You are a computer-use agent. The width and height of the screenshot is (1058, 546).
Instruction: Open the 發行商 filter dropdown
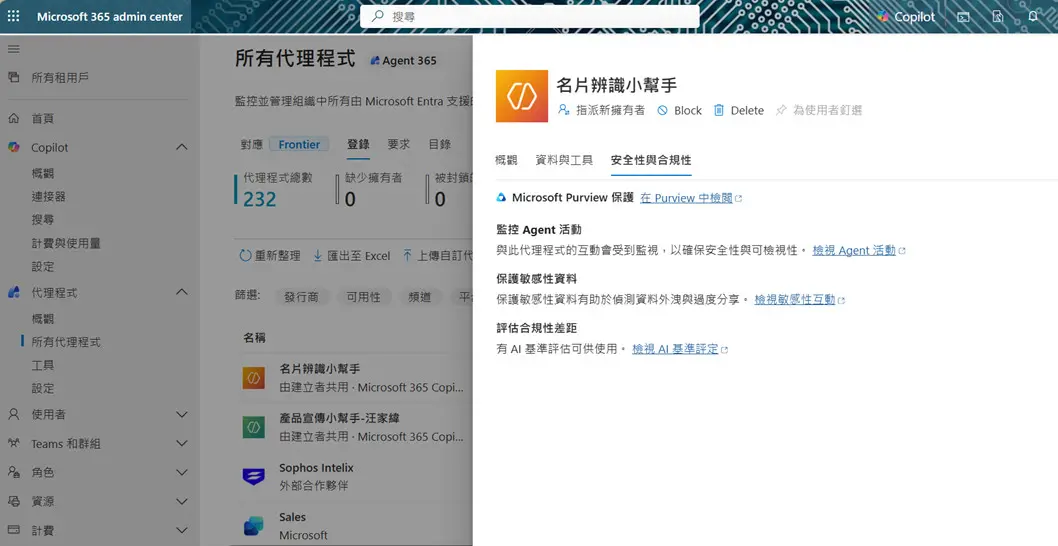point(301,297)
